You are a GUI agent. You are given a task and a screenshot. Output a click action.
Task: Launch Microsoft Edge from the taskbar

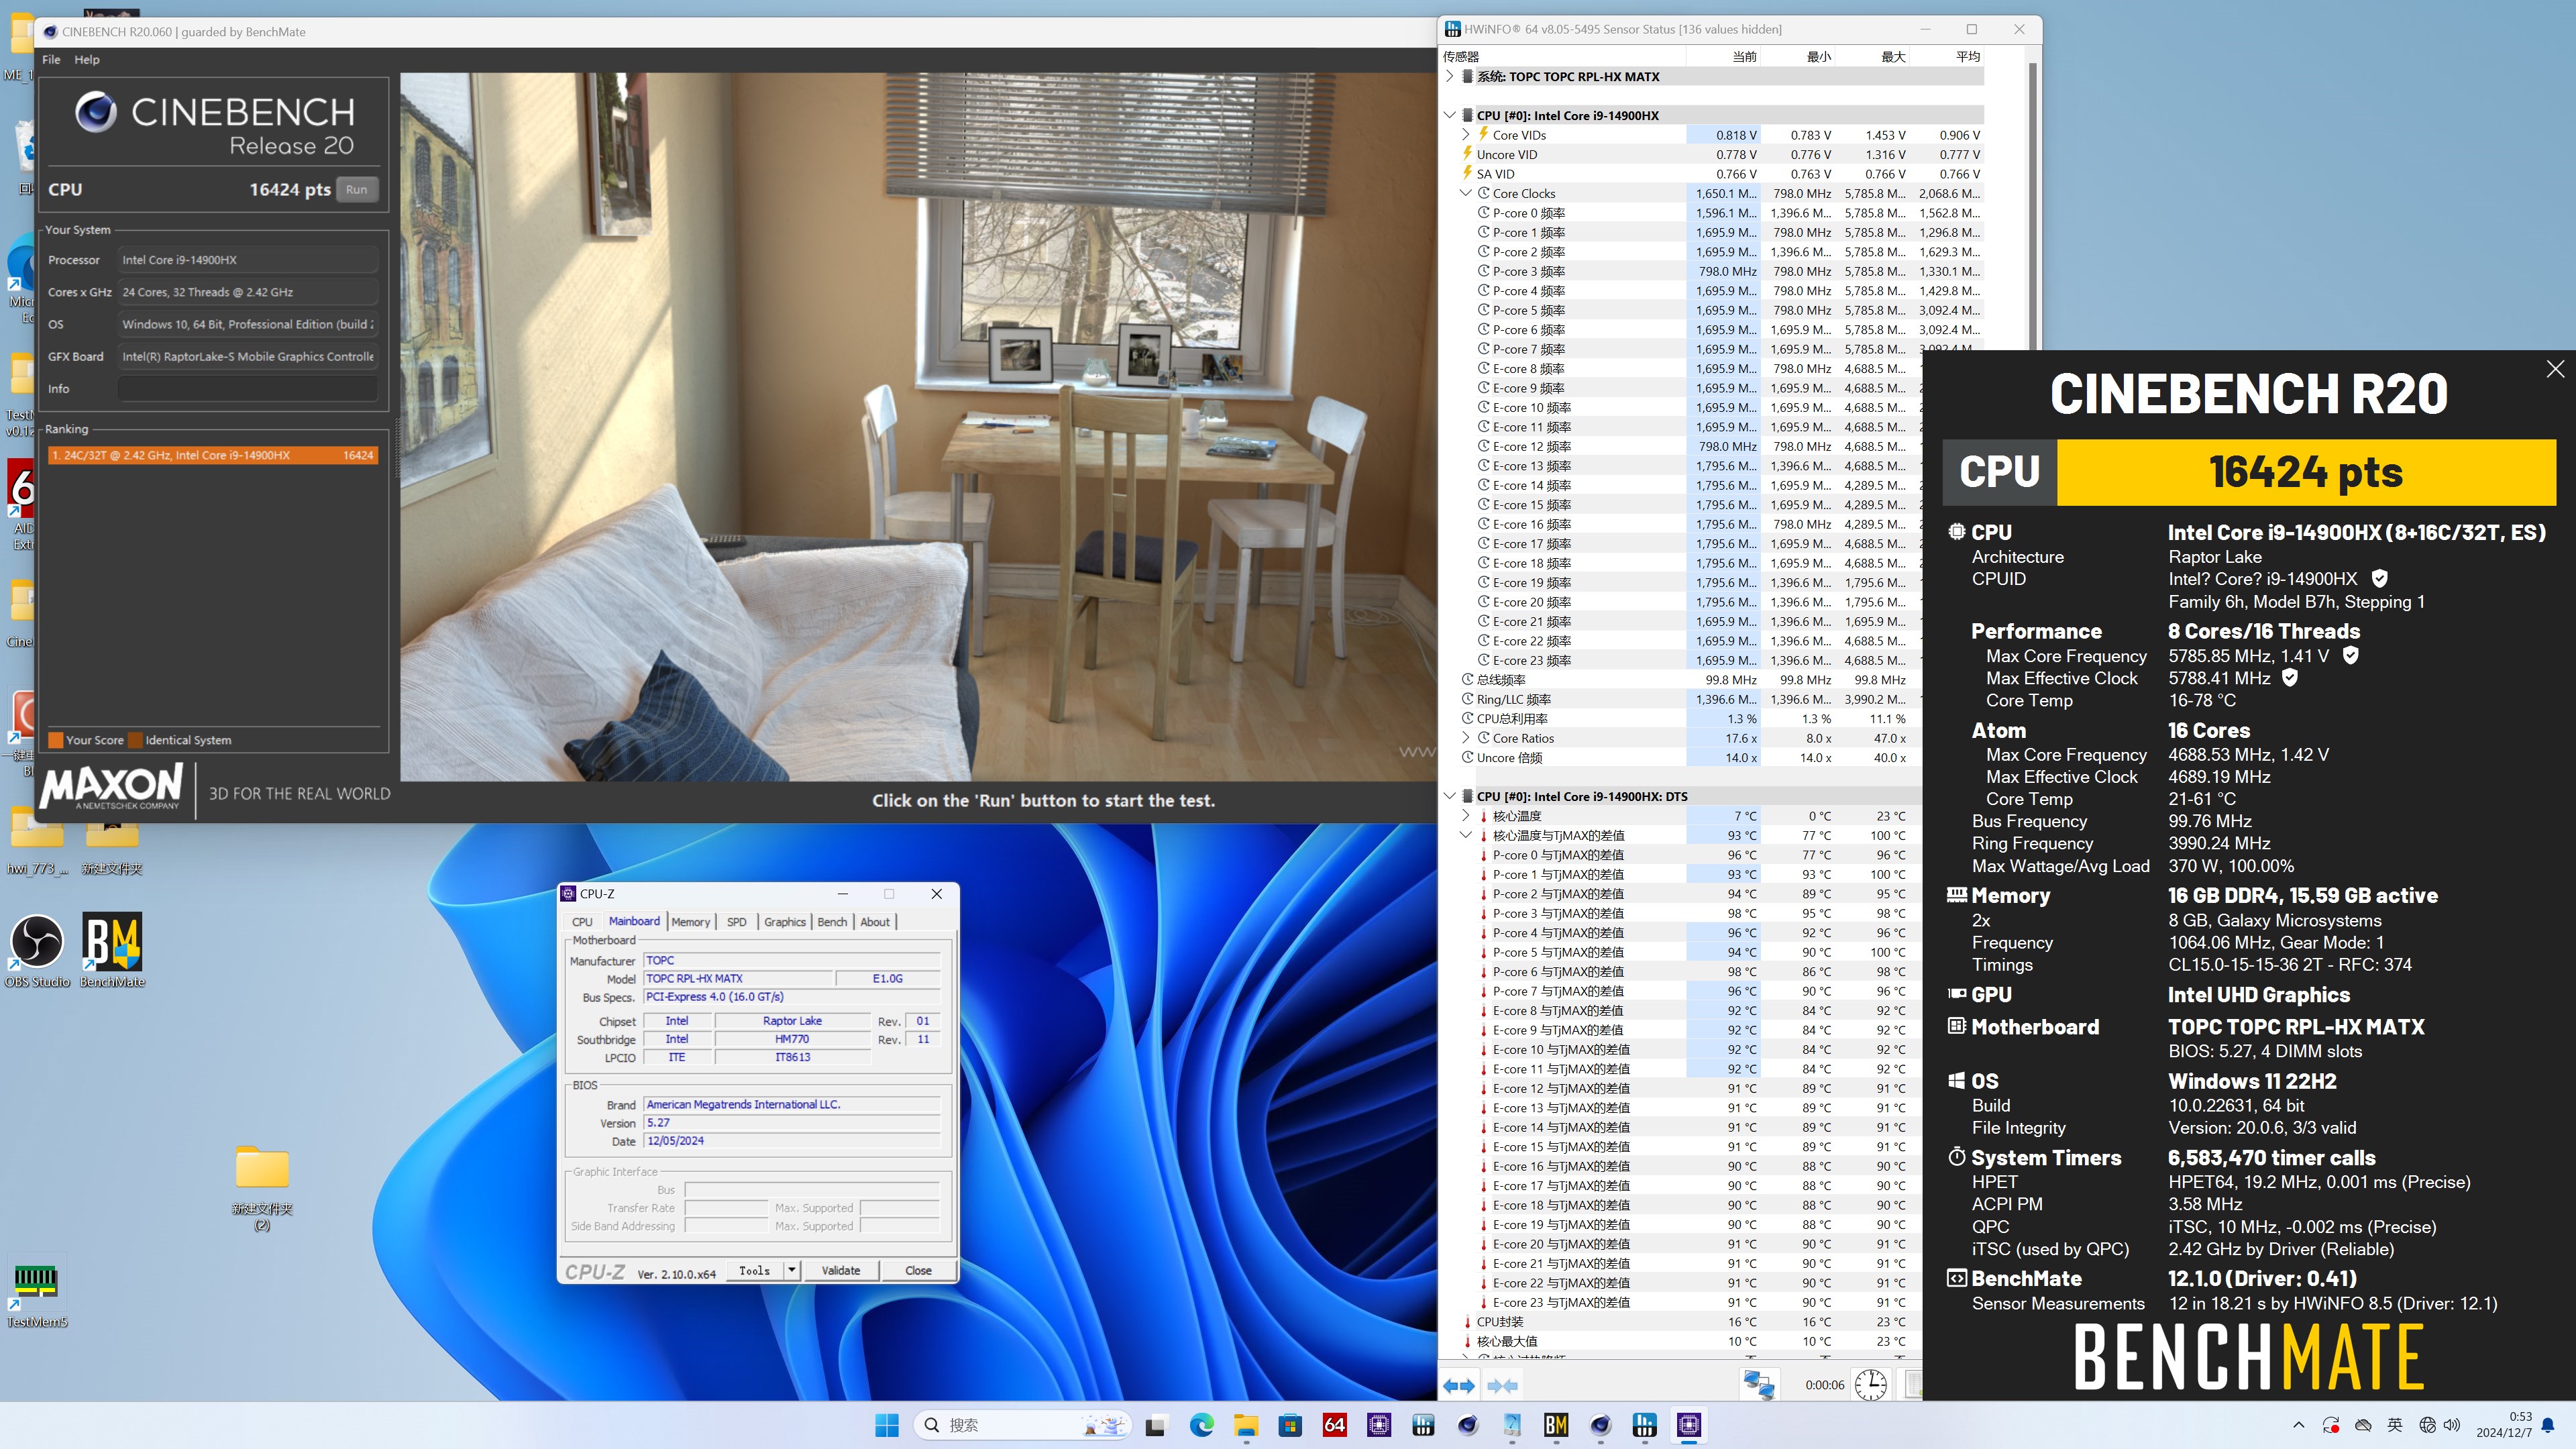[1201, 1425]
